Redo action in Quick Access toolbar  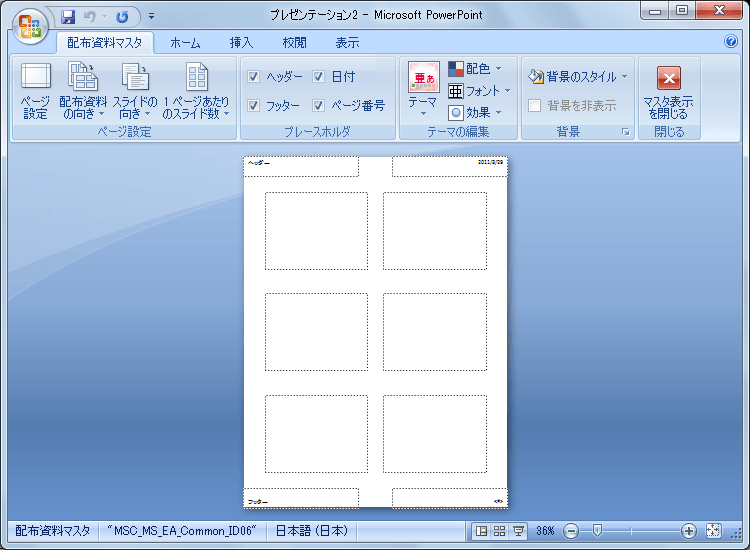pos(122,17)
